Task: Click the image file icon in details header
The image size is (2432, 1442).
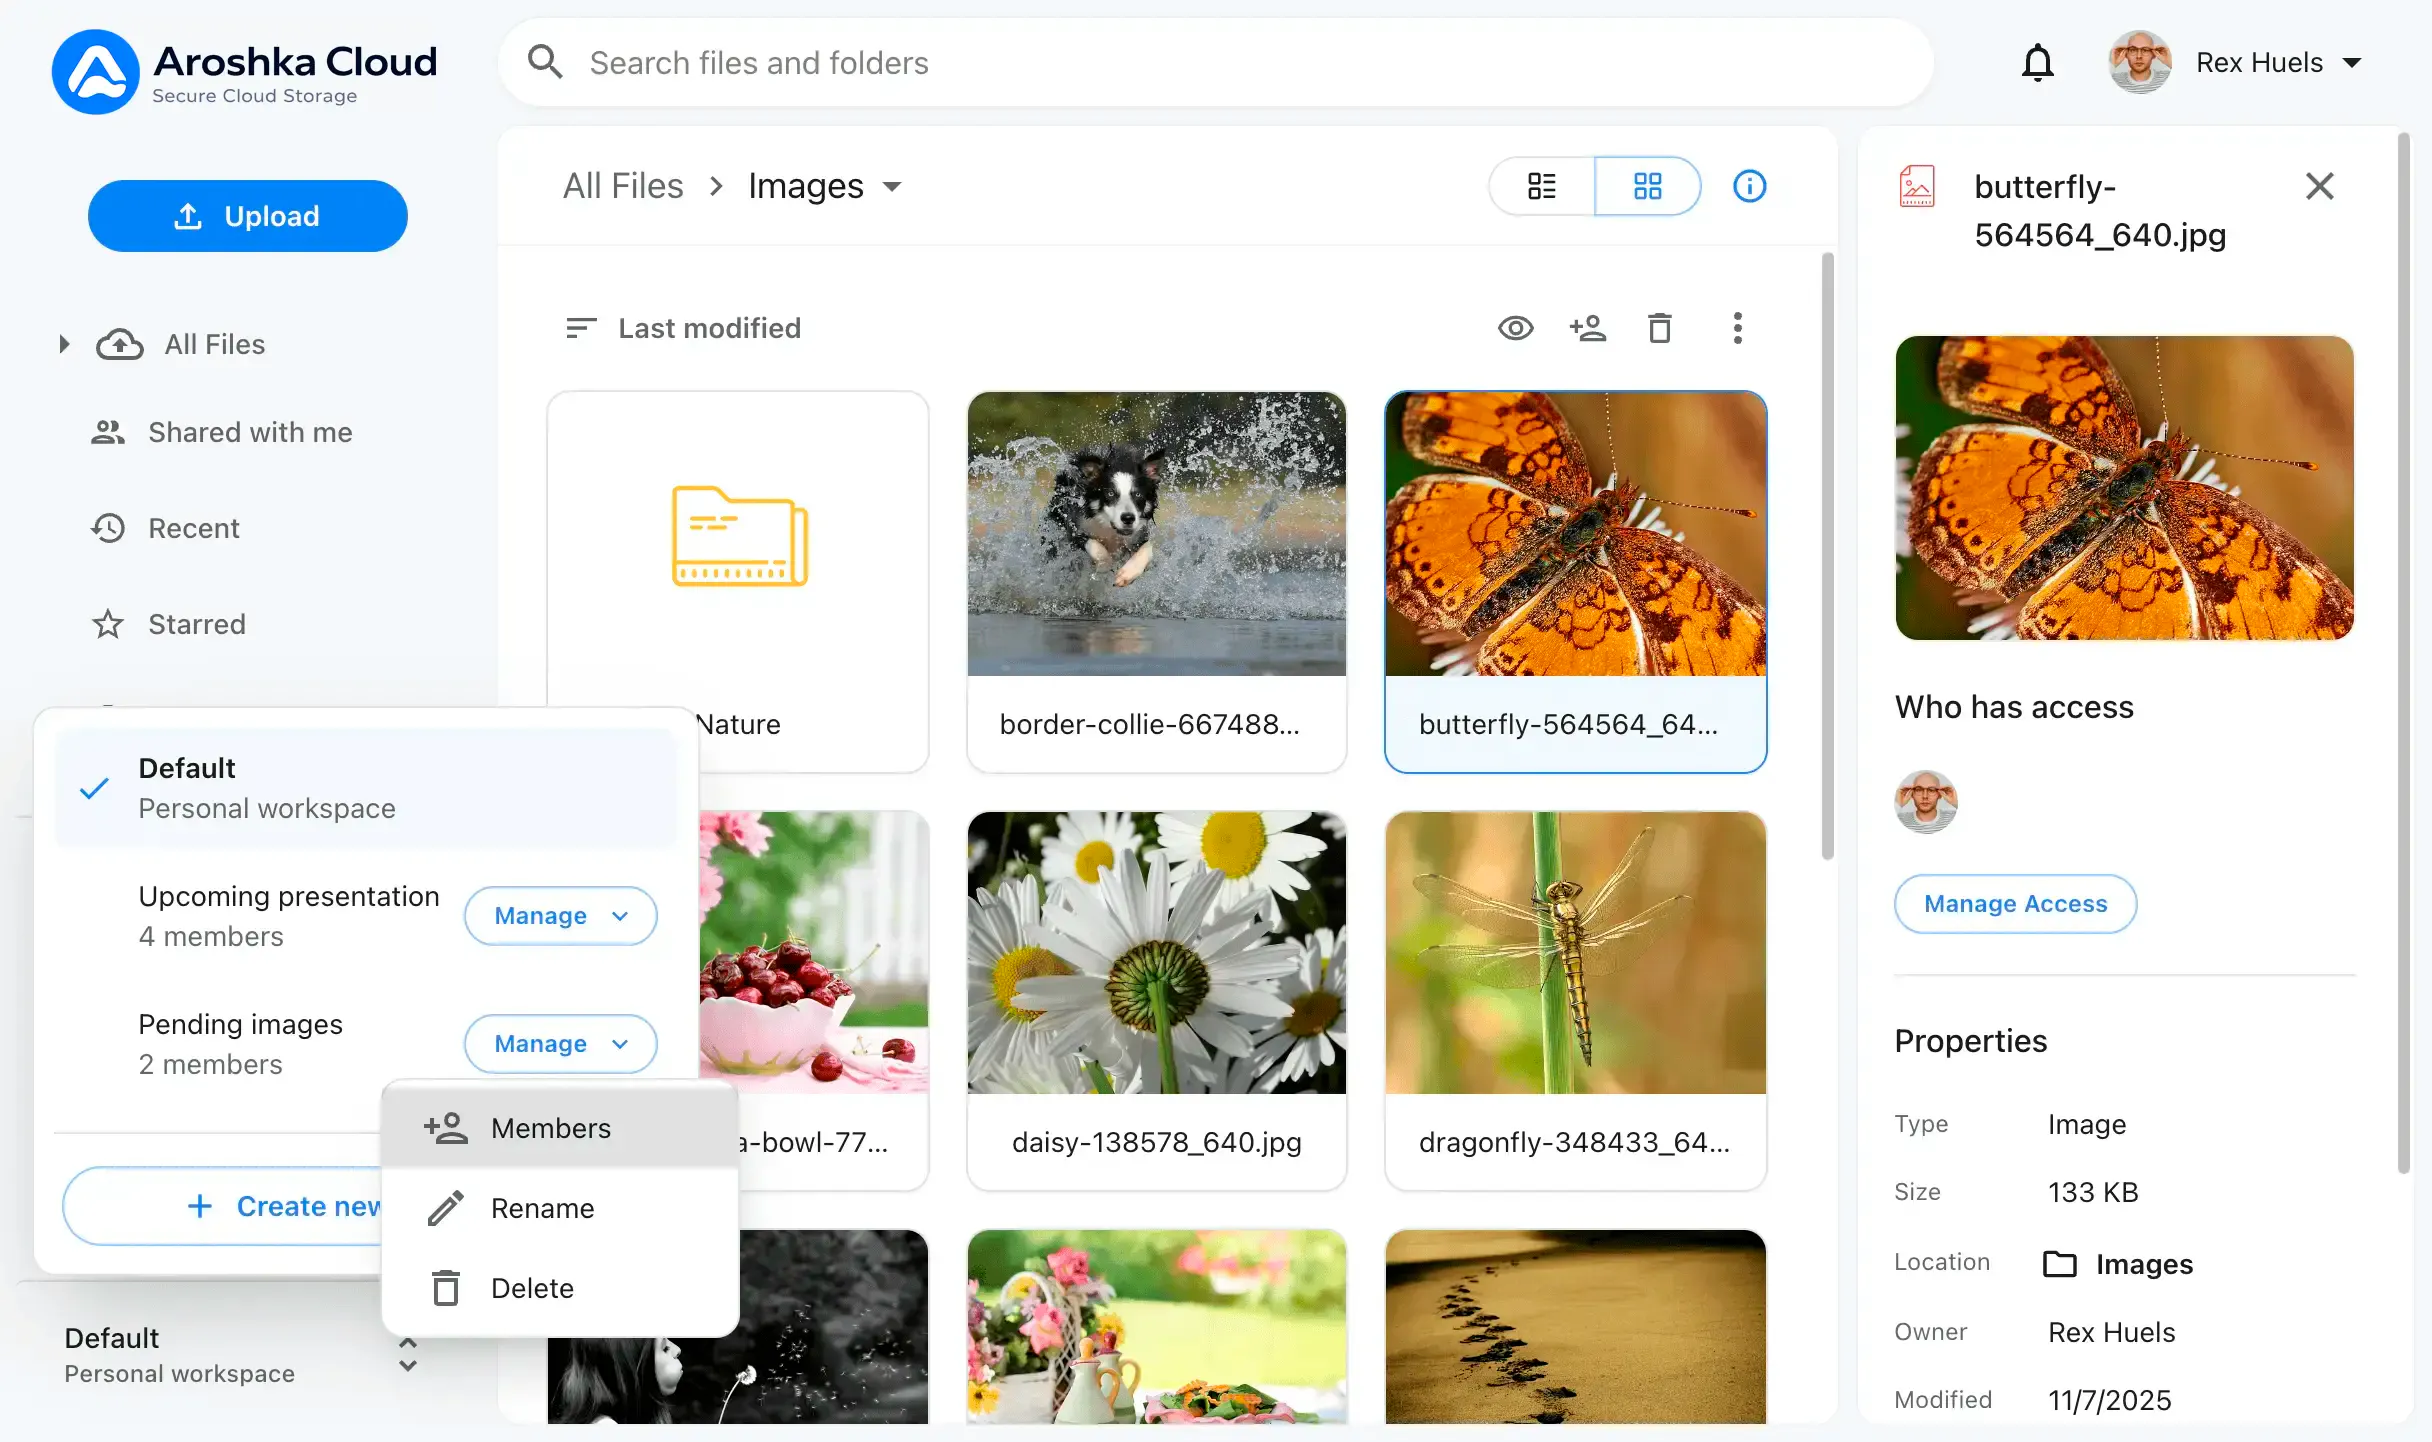Action: pyautogui.click(x=1917, y=186)
